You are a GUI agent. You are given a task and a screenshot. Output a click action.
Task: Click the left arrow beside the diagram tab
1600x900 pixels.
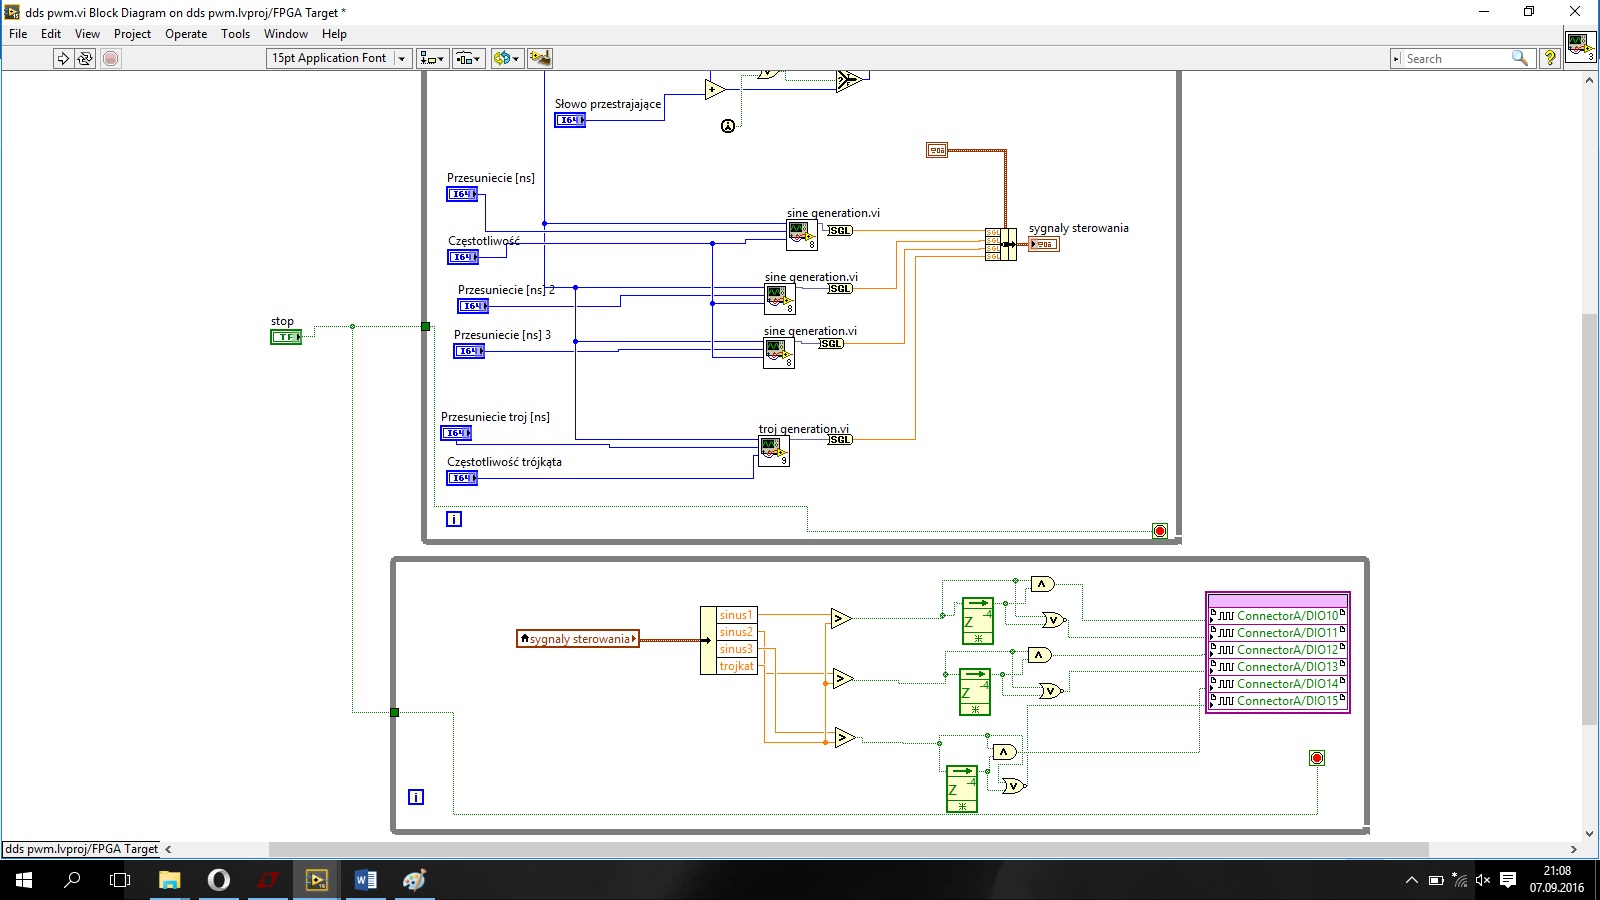point(167,848)
